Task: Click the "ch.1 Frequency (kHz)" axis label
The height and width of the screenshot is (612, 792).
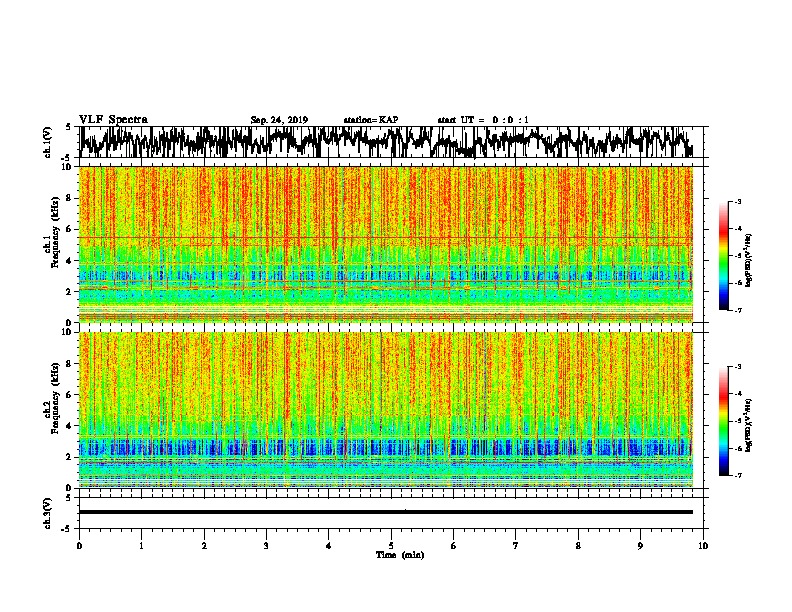Action: coord(51,233)
